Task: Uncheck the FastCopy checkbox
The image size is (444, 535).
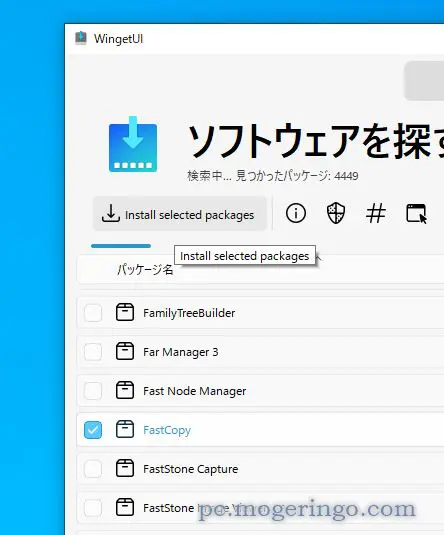Action: 93,430
